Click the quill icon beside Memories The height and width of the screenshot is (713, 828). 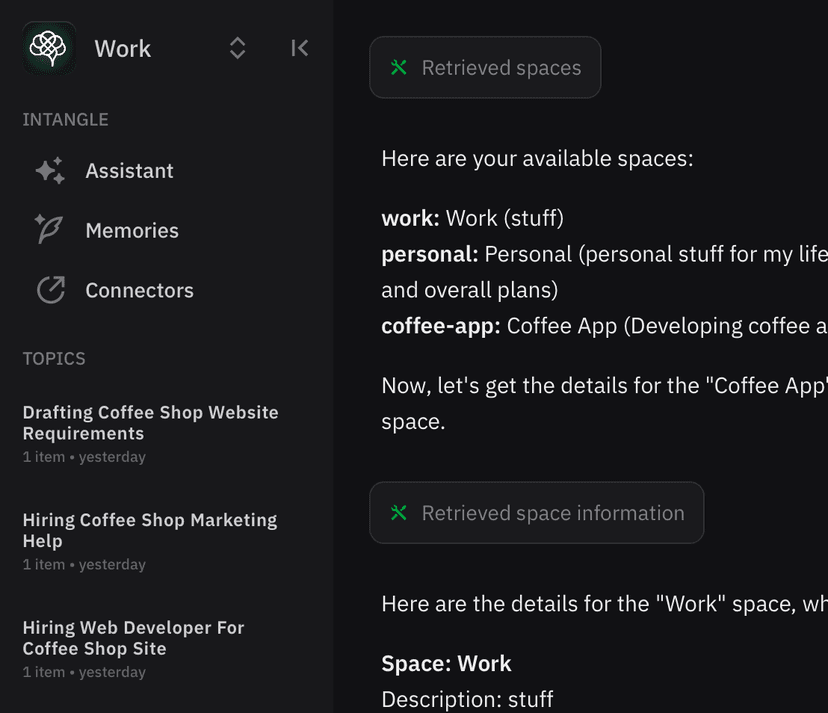[50, 230]
